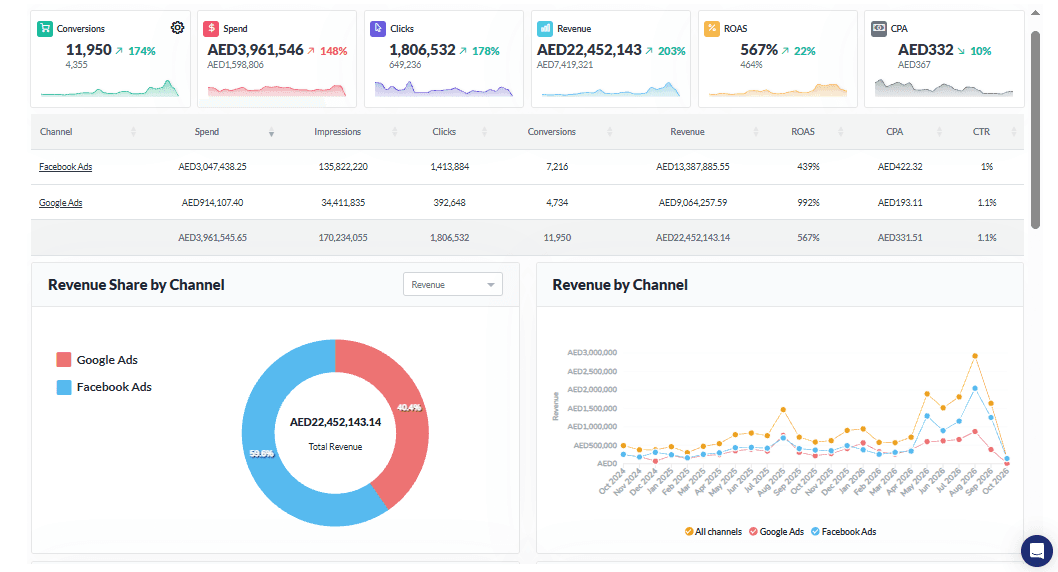Click the Clicks cursor icon
This screenshot has height=572, width=1058.
coord(378,28)
